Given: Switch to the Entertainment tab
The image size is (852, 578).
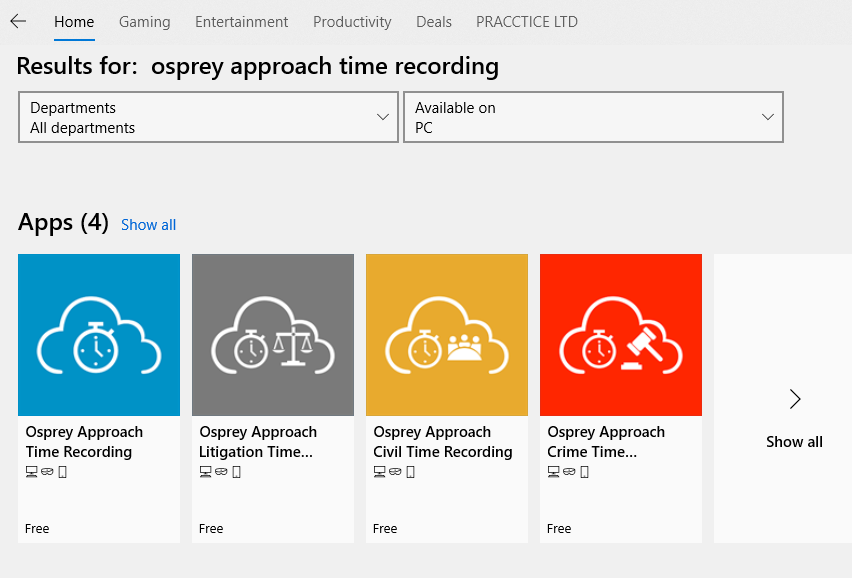Looking at the screenshot, I should coord(241,22).
